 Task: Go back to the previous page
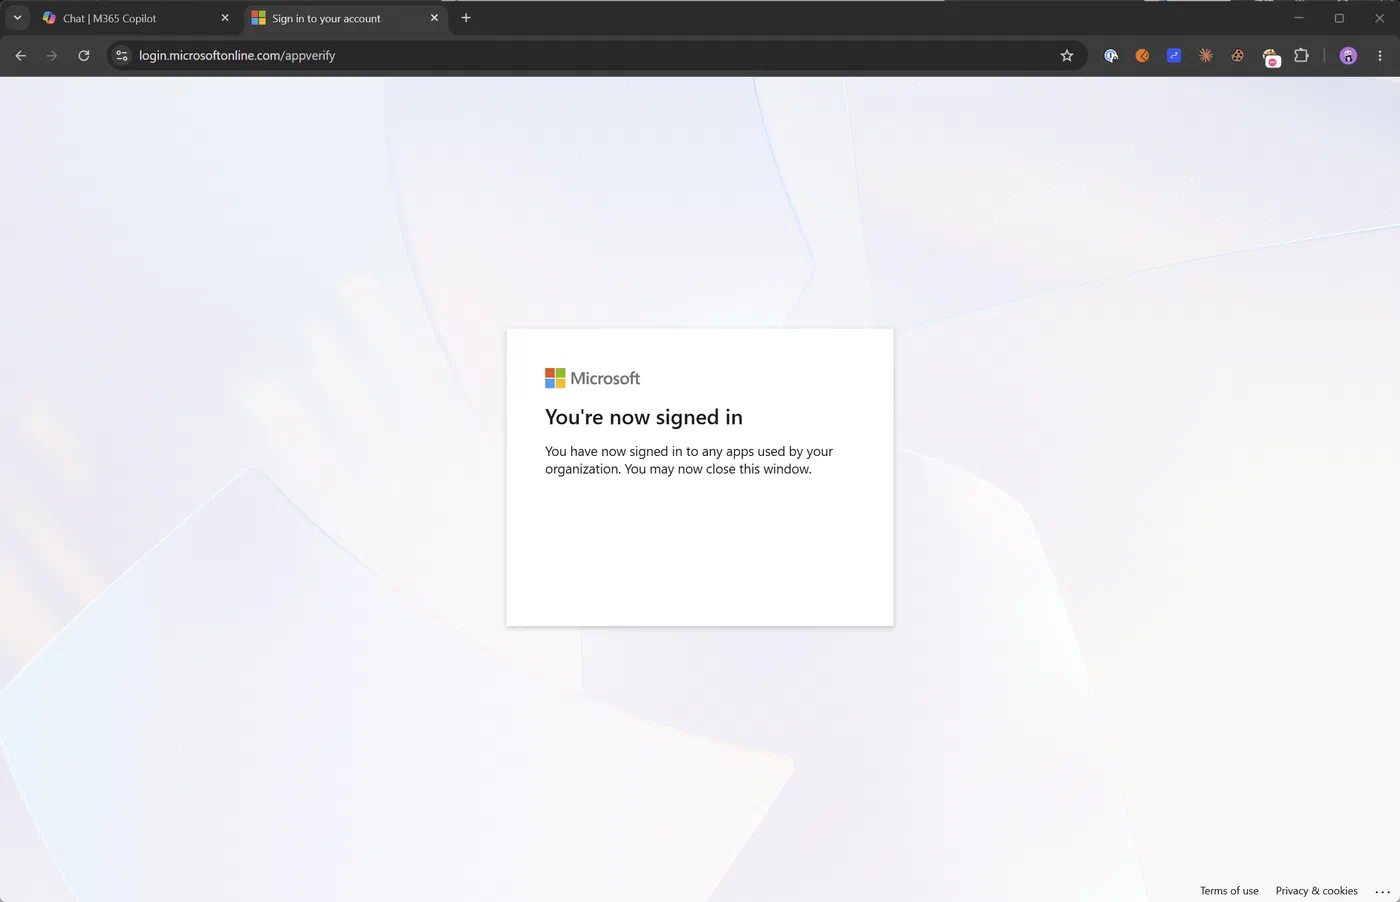[x=21, y=56]
